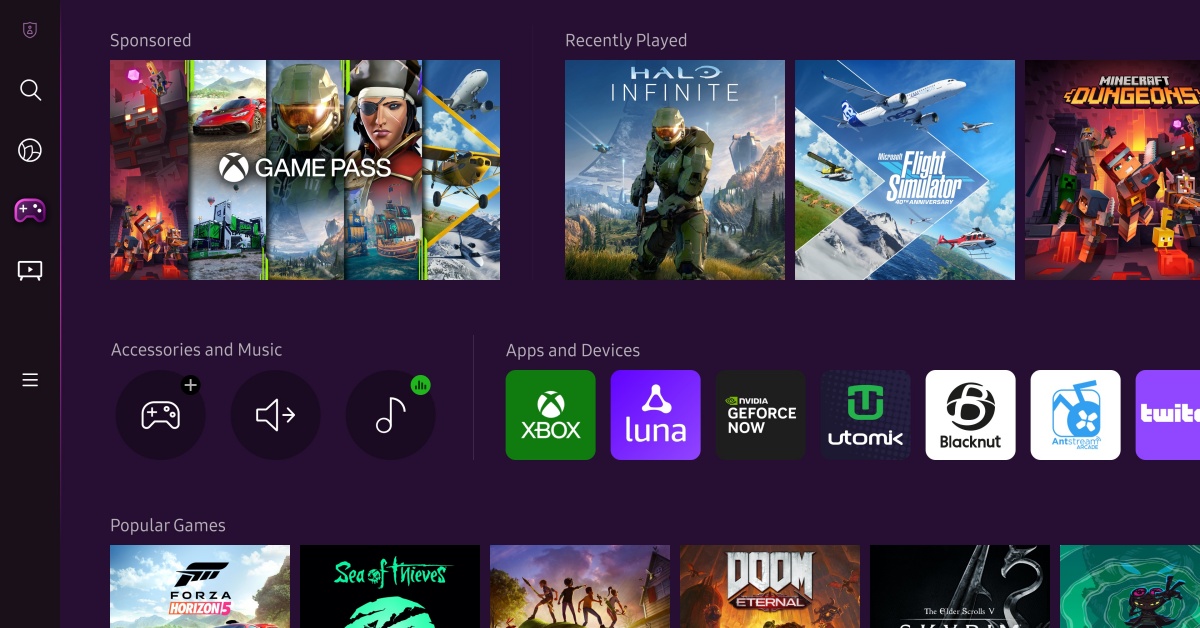Pick The Elder Scrolls V Skyrim tile

click(x=960, y=586)
